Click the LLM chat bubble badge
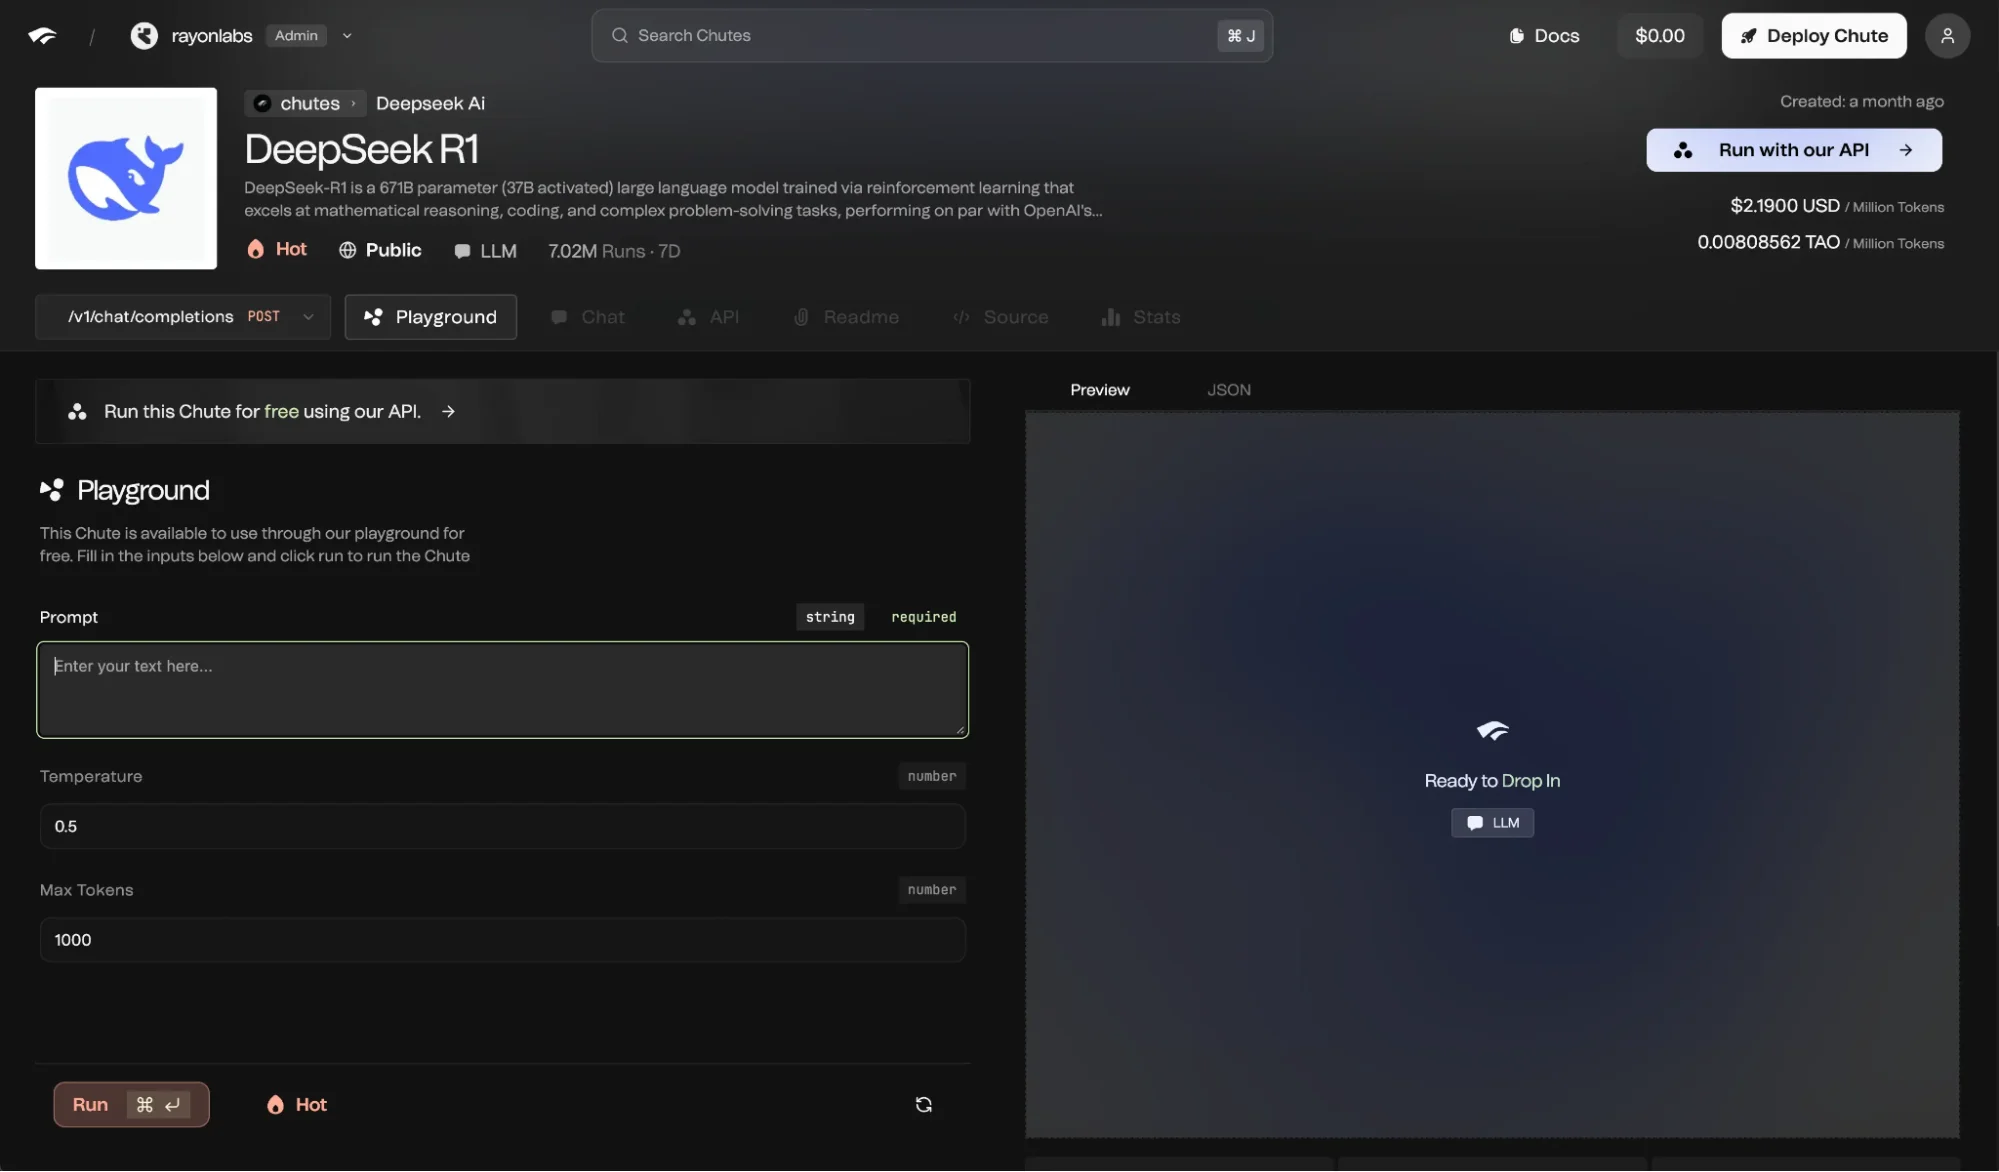This screenshot has height=1172, width=1999. pos(485,251)
